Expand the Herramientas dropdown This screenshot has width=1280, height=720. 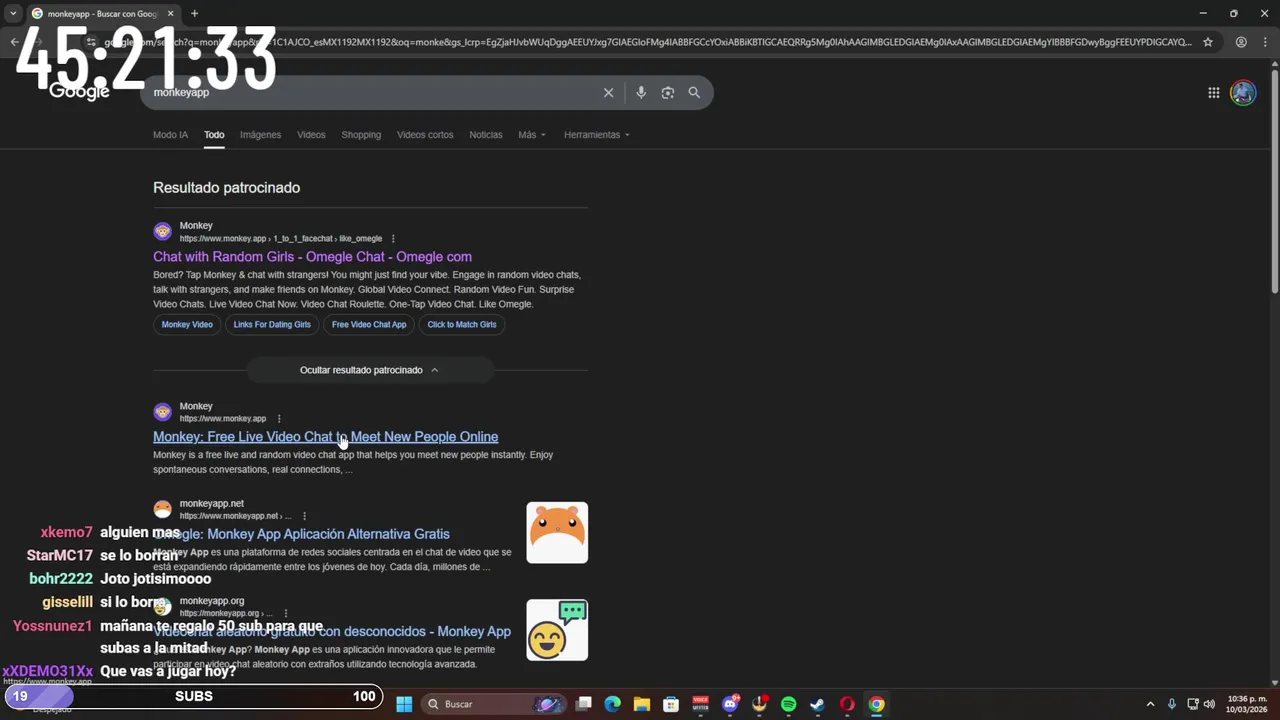pyautogui.click(x=597, y=135)
